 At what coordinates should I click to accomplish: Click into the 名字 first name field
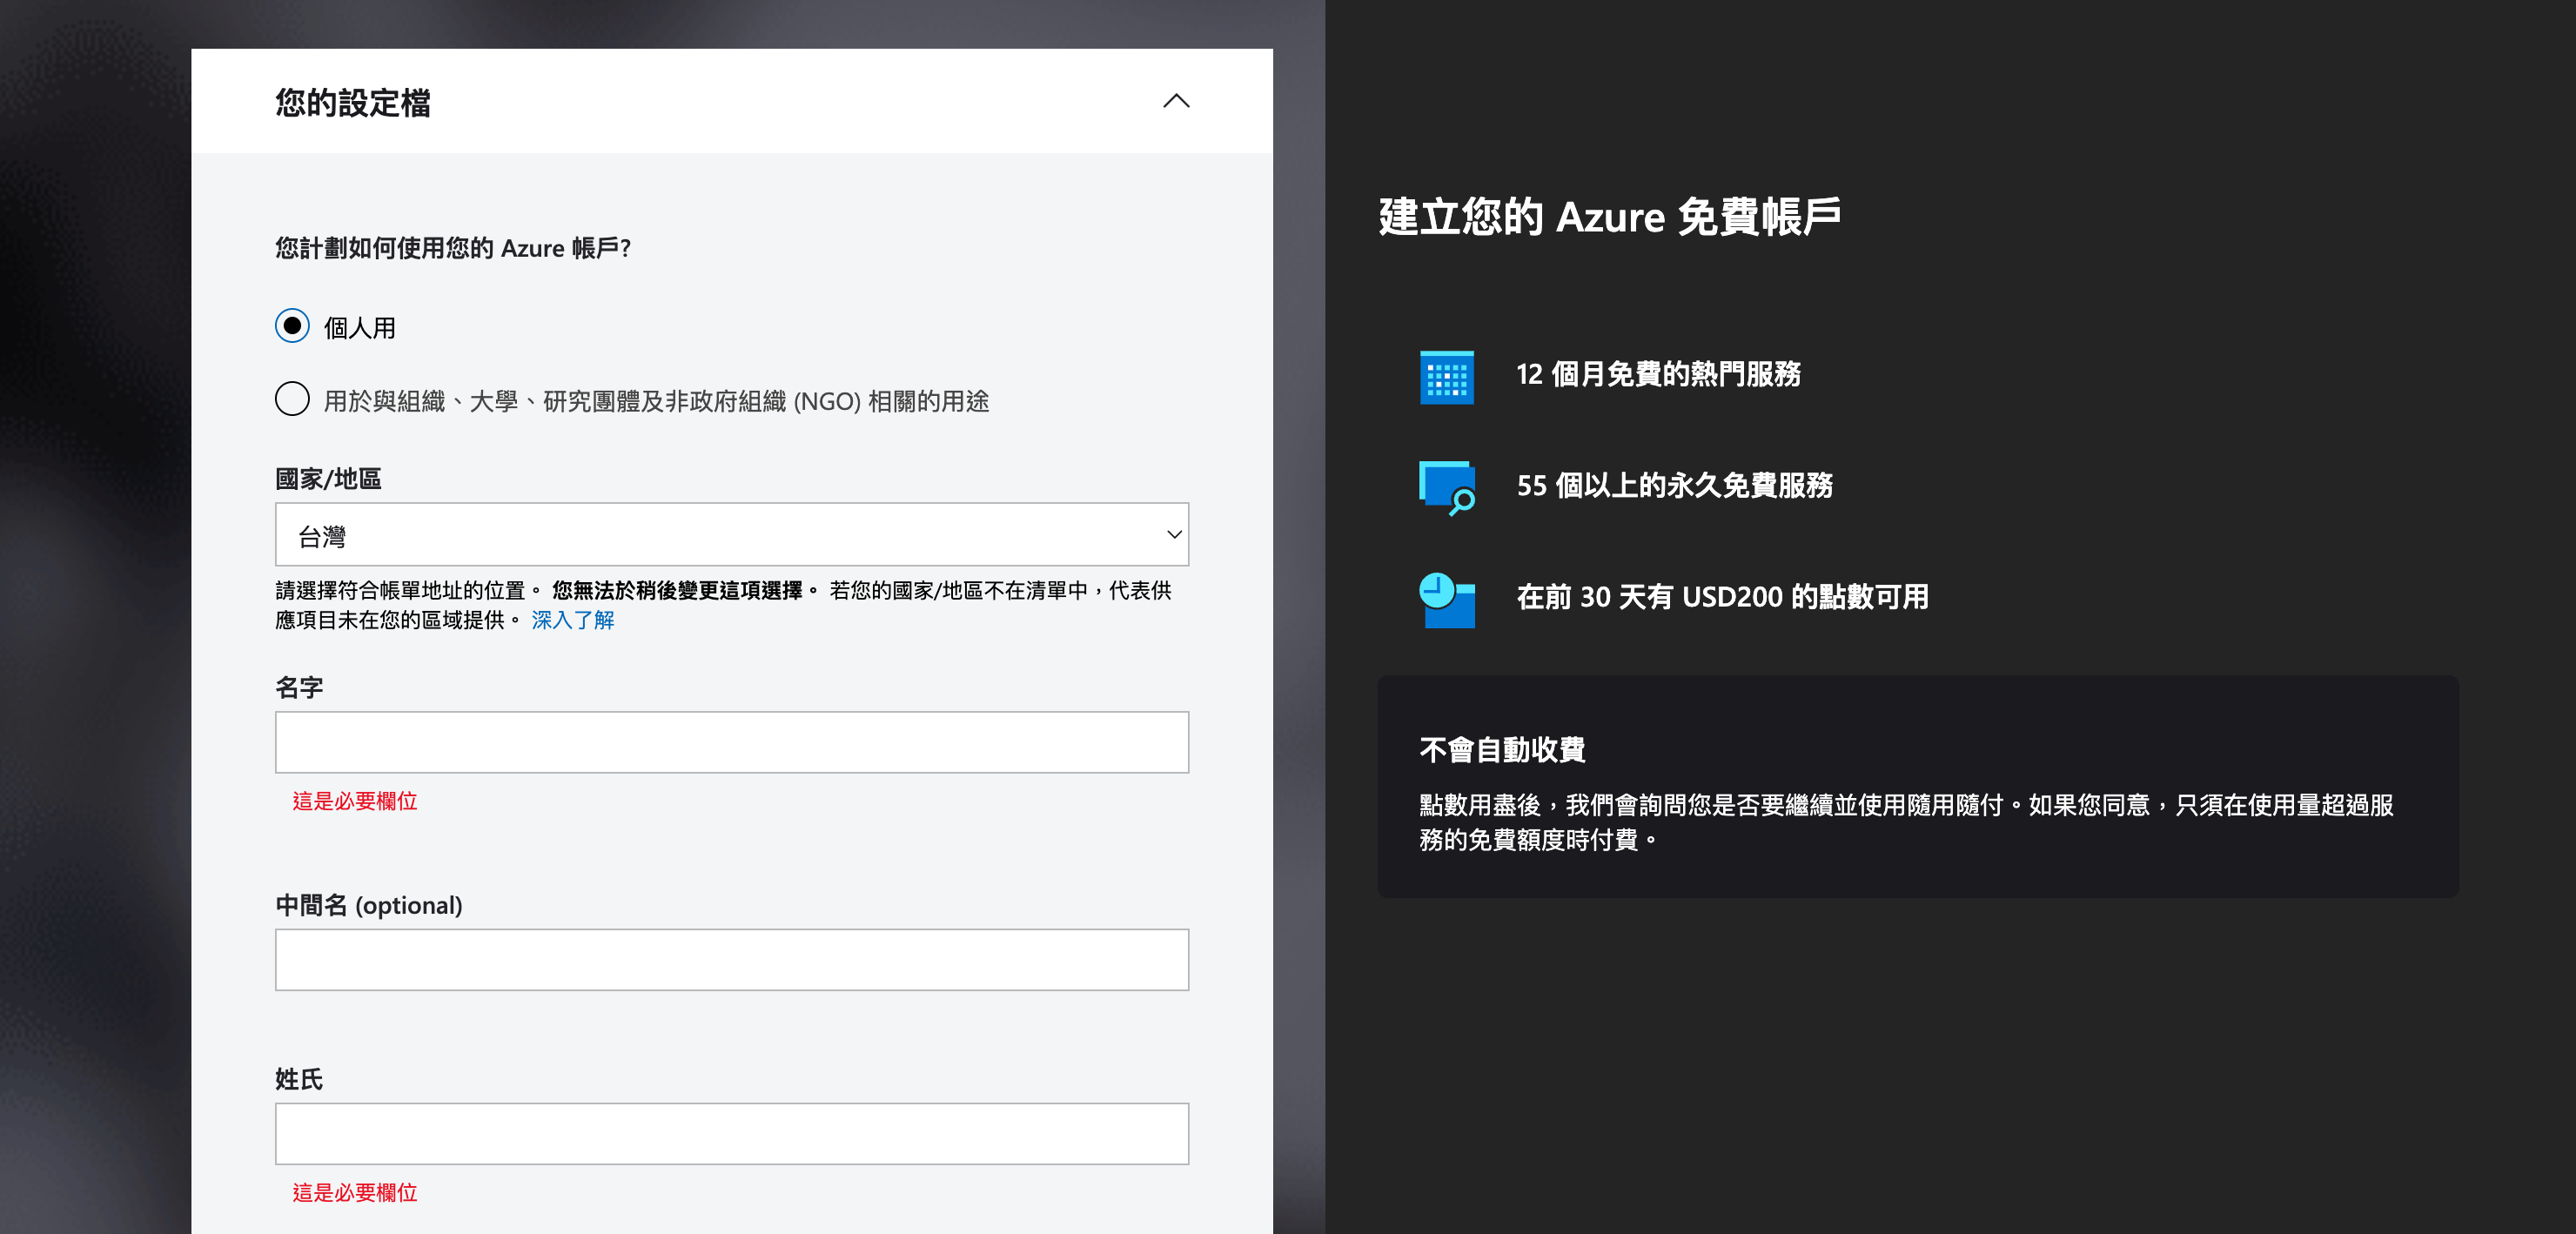(x=730, y=742)
